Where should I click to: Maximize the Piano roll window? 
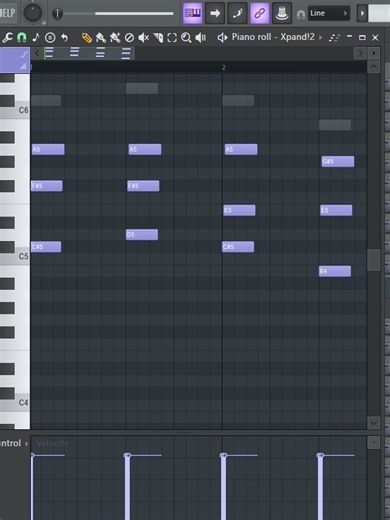coord(362,37)
